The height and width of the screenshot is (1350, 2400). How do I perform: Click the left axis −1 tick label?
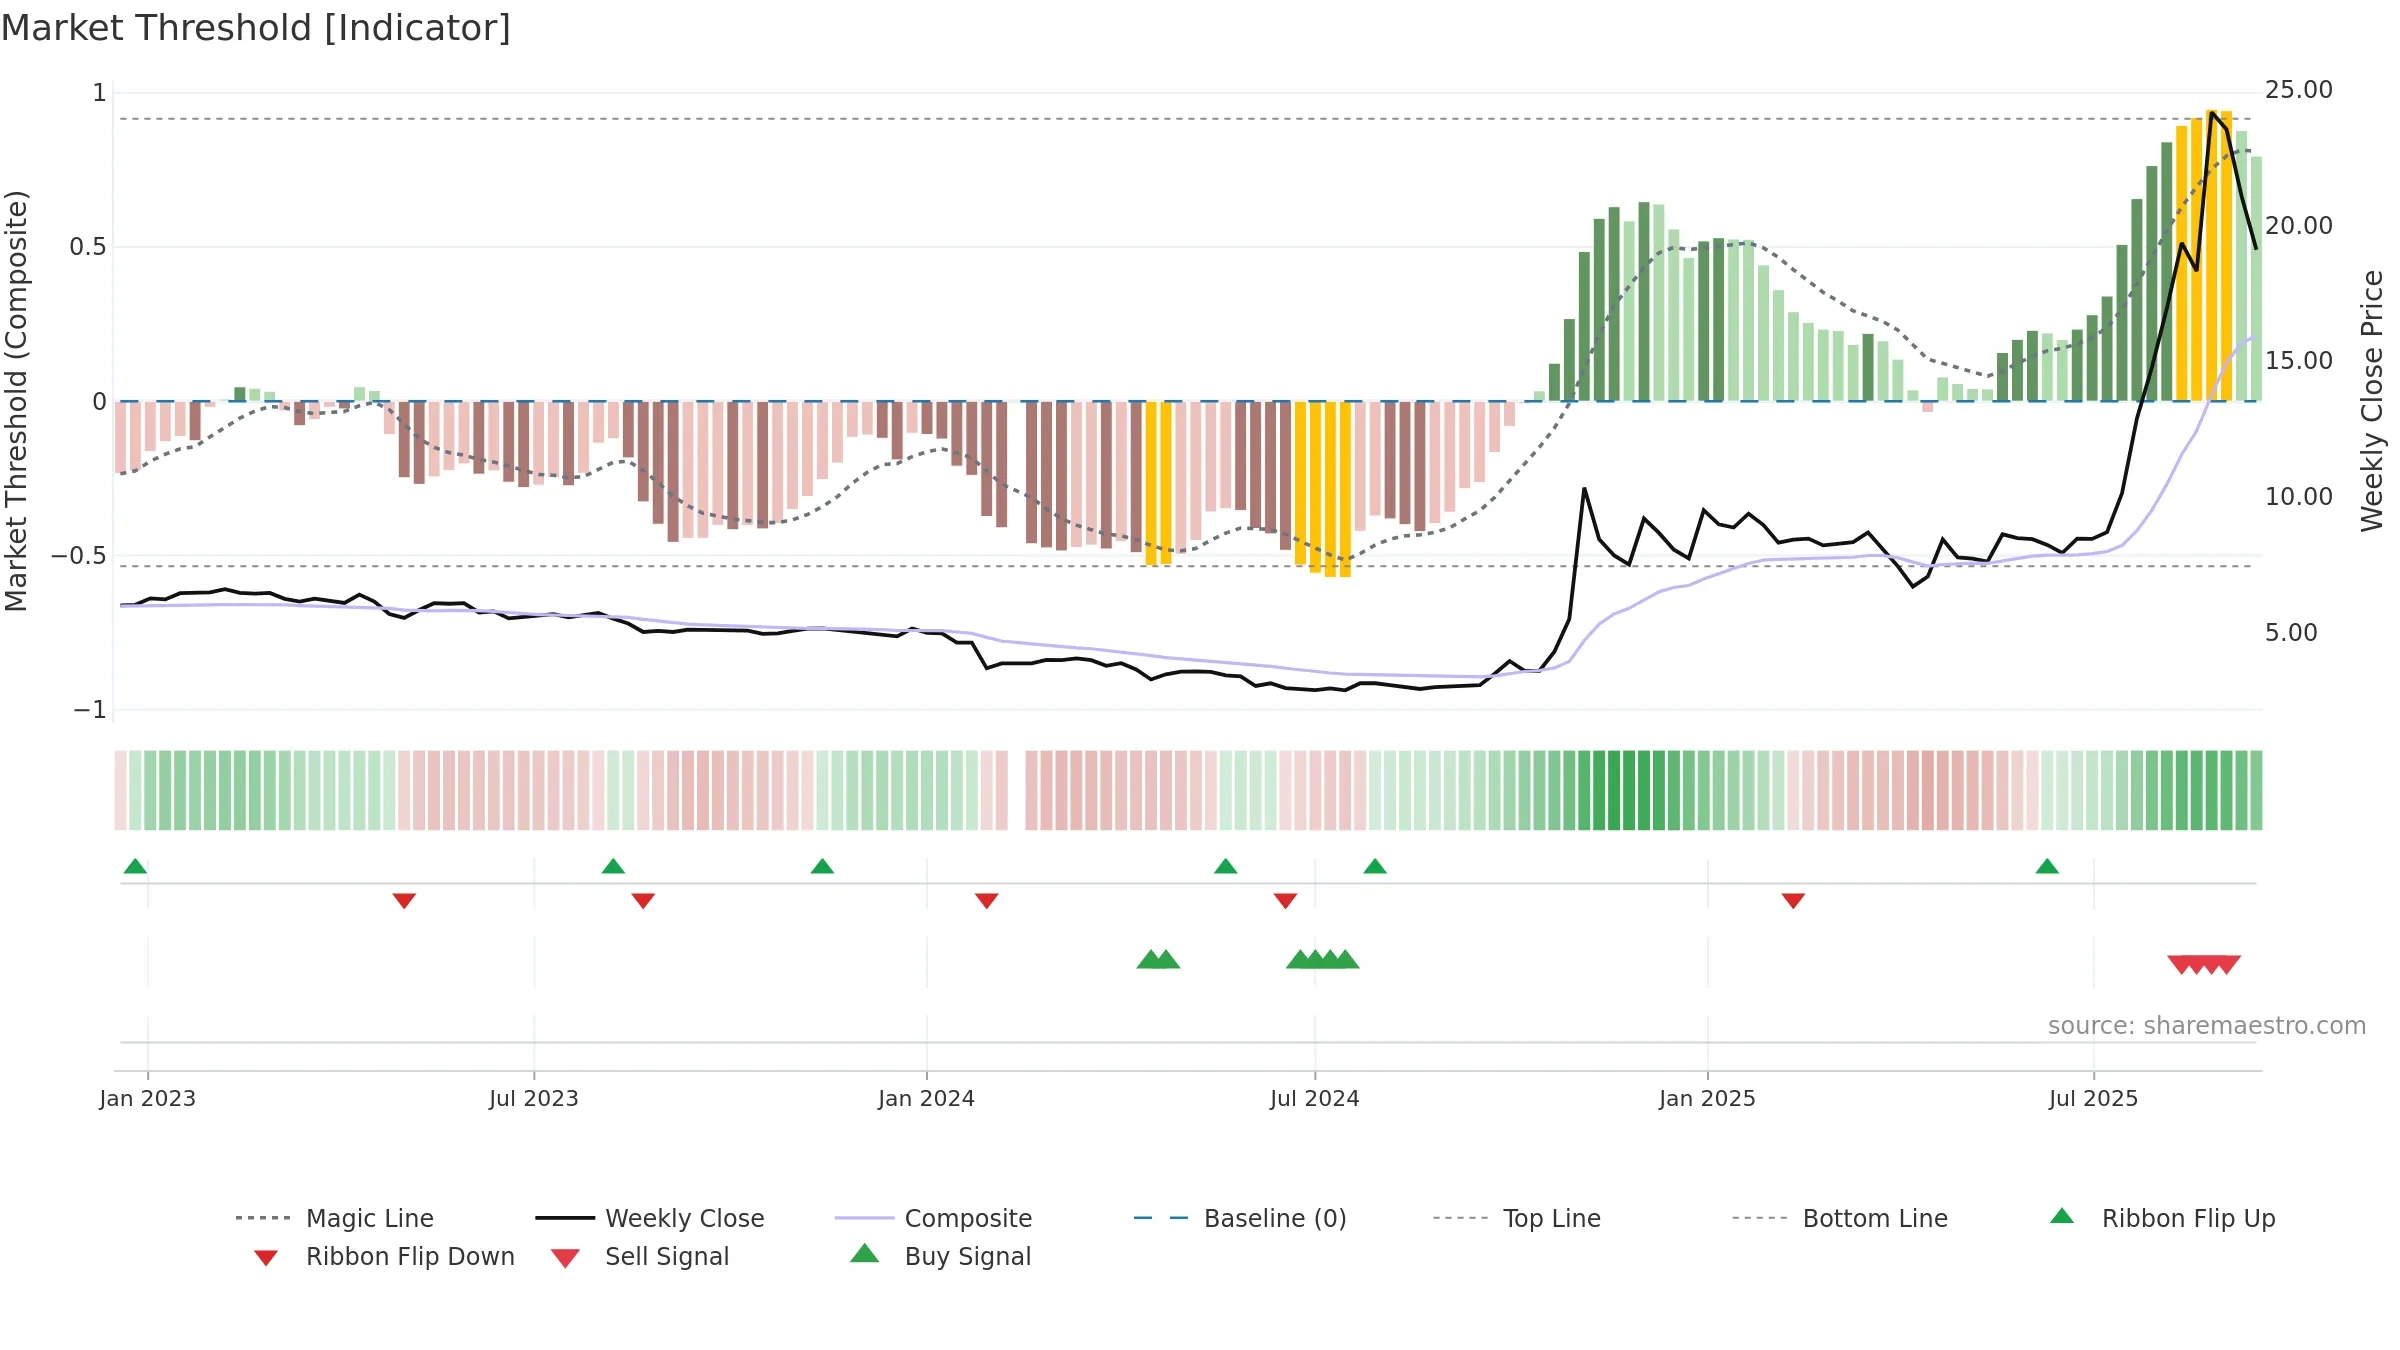pos(90,710)
